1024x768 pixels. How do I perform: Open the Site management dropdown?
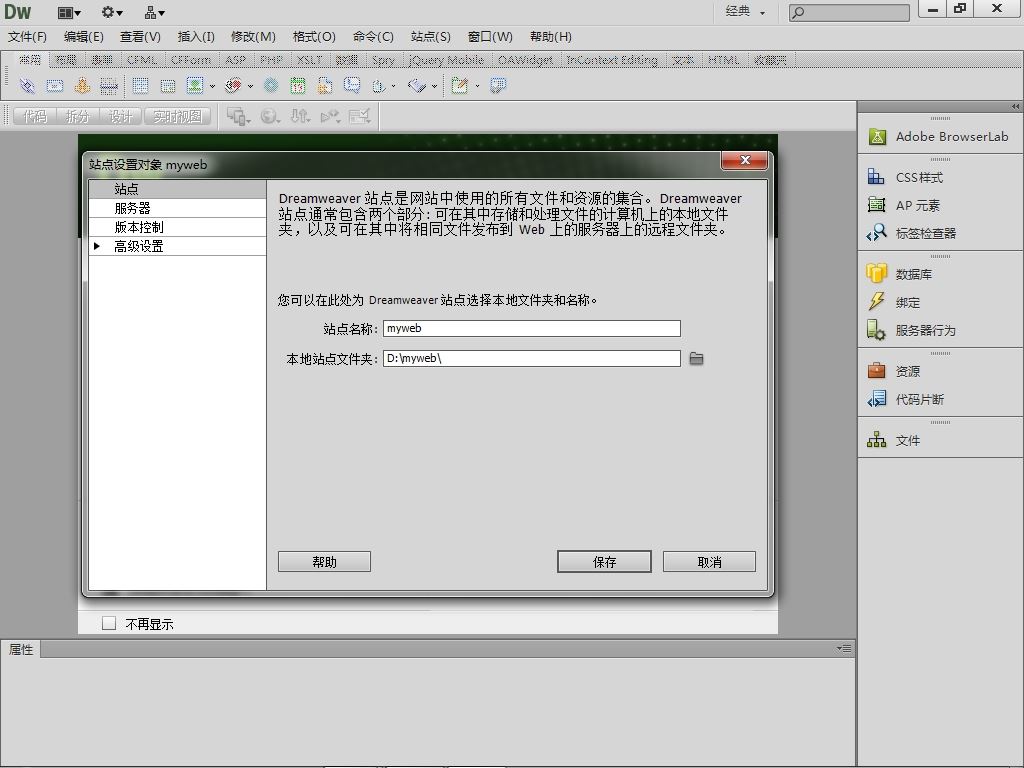(155, 12)
